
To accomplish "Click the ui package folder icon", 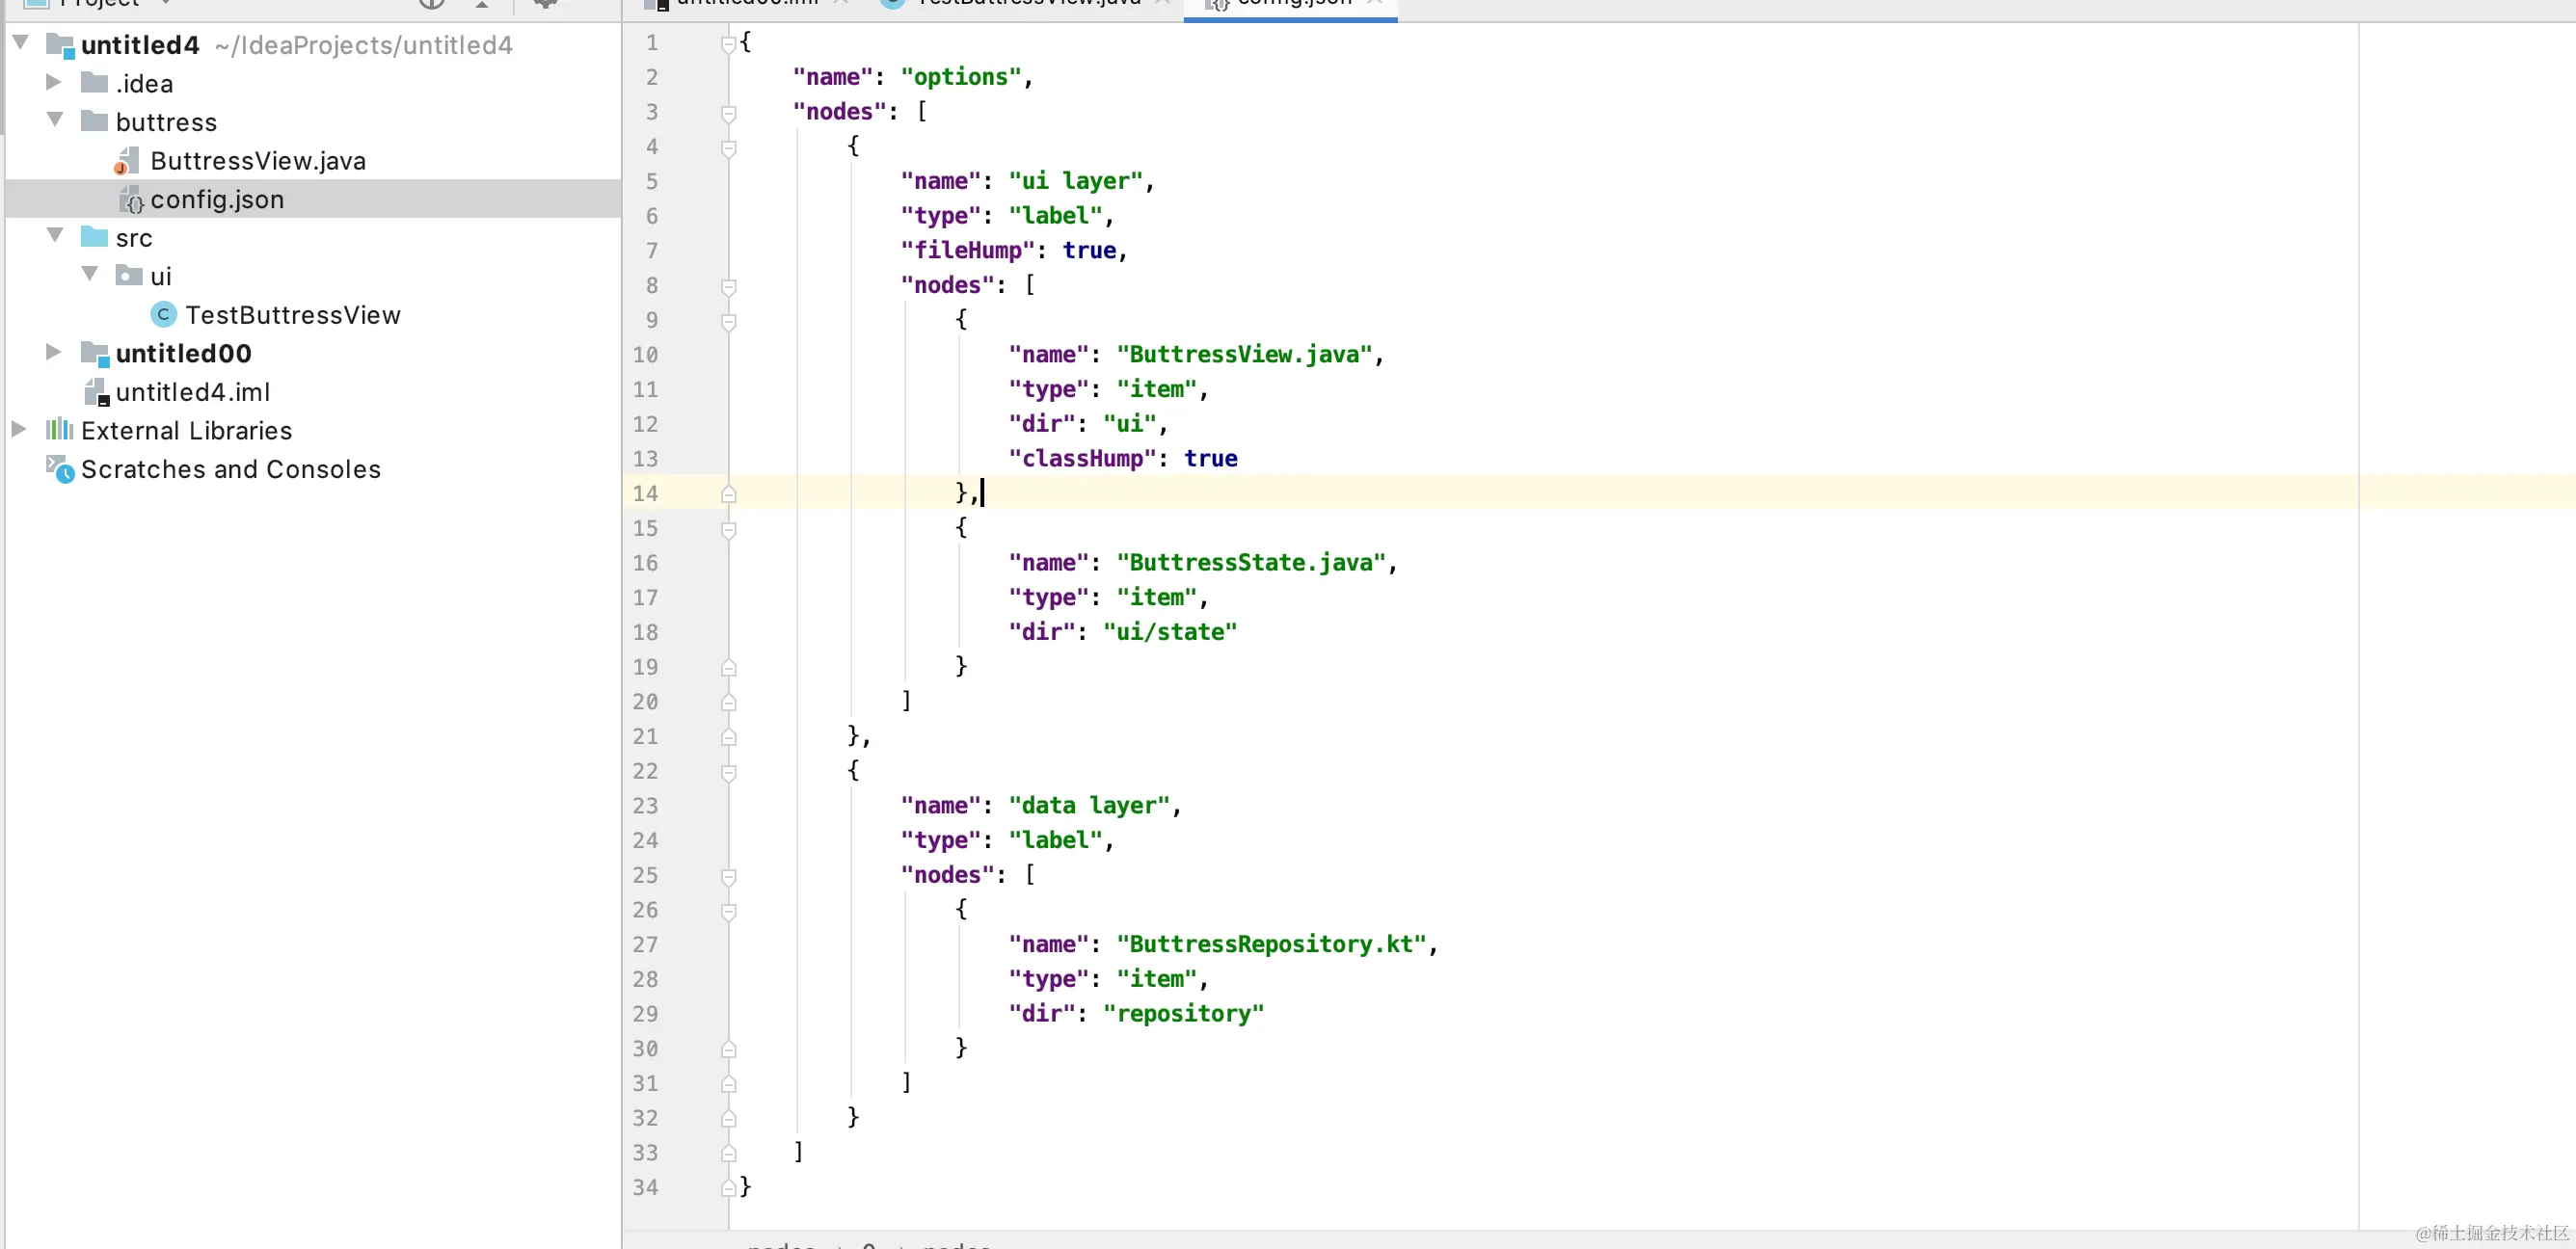I will click(129, 275).
